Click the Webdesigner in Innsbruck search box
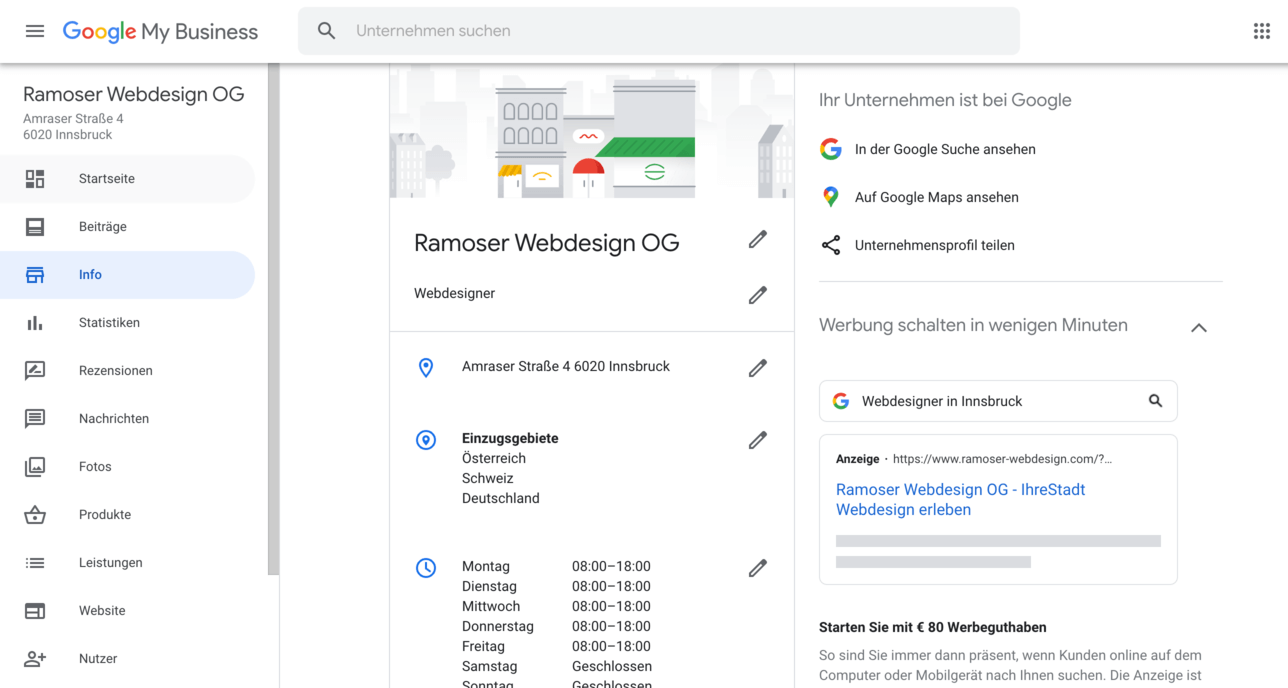This screenshot has width=1288, height=688. coord(998,401)
